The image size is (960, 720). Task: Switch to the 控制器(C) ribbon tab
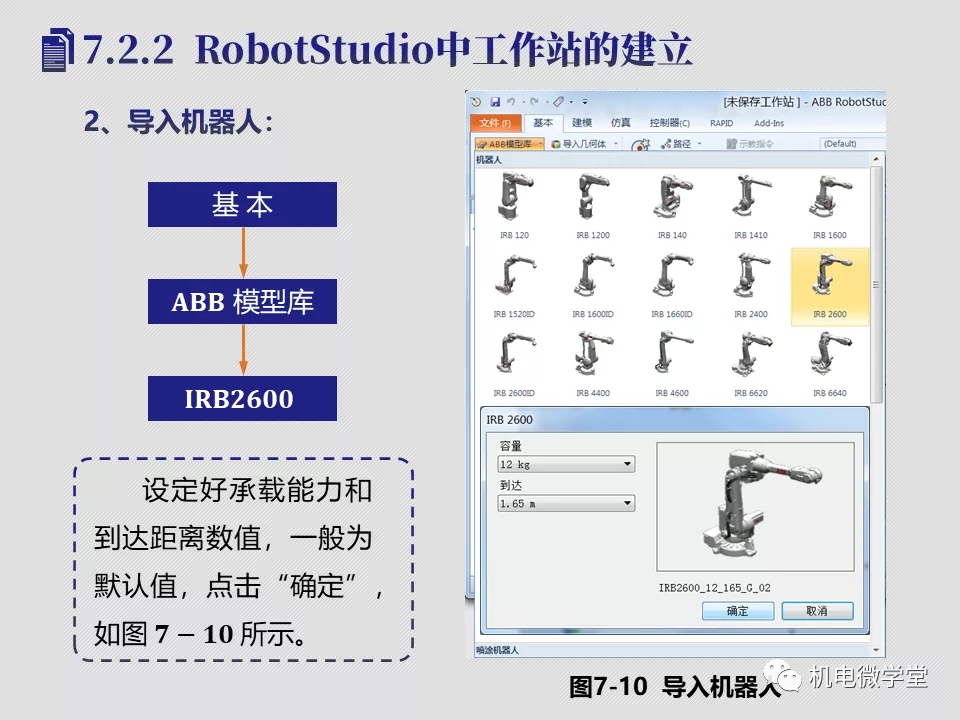[x=669, y=123]
